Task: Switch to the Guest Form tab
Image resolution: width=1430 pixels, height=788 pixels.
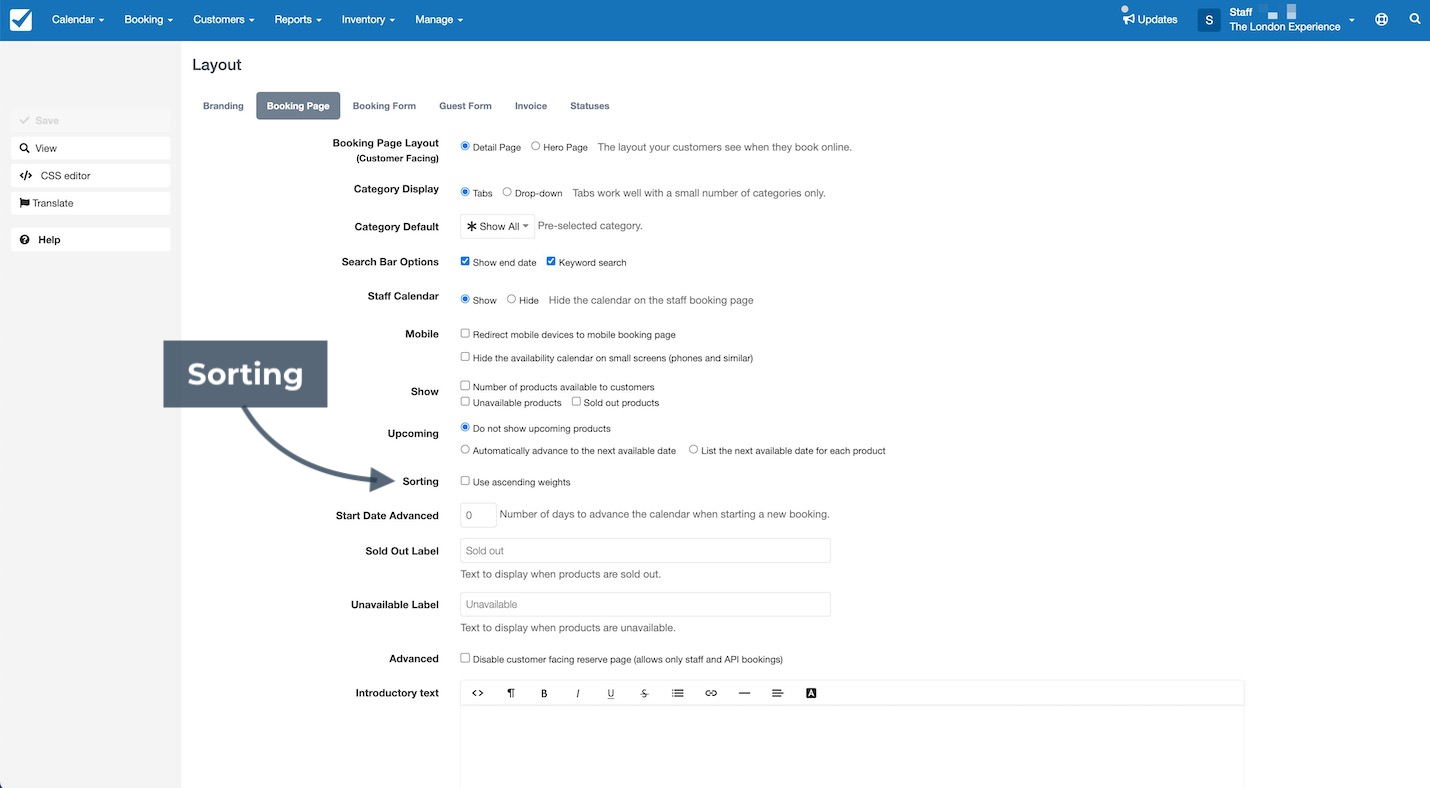Action: (x=465, y=106)
